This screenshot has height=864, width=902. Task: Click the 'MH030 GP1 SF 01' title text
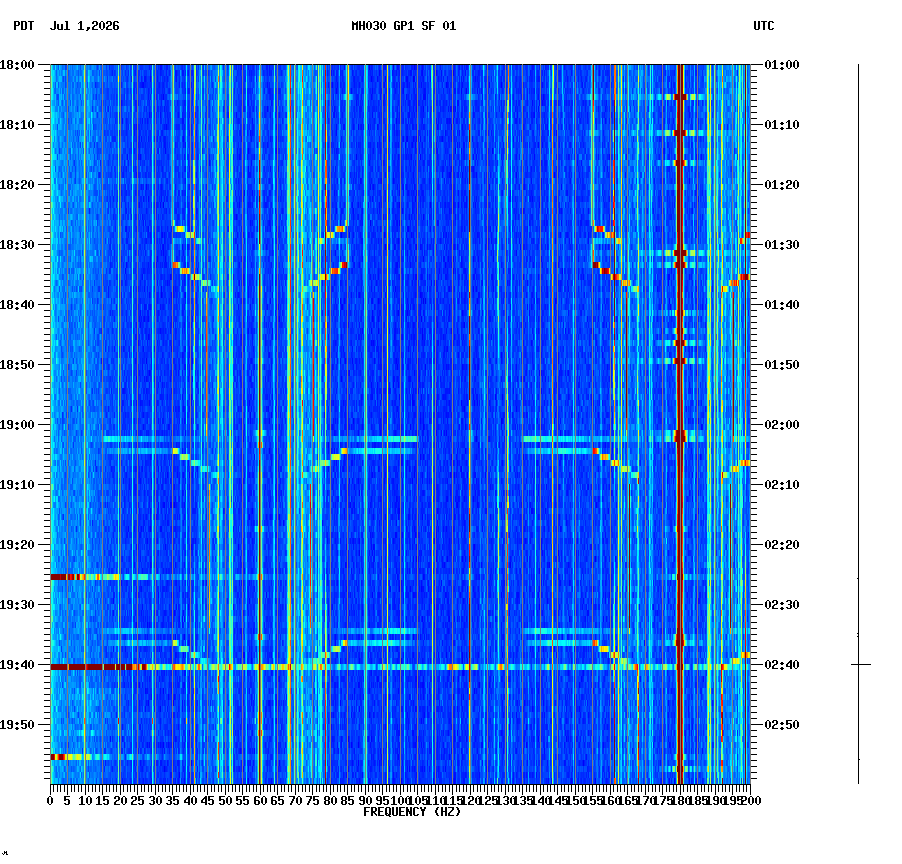(403, 26)
